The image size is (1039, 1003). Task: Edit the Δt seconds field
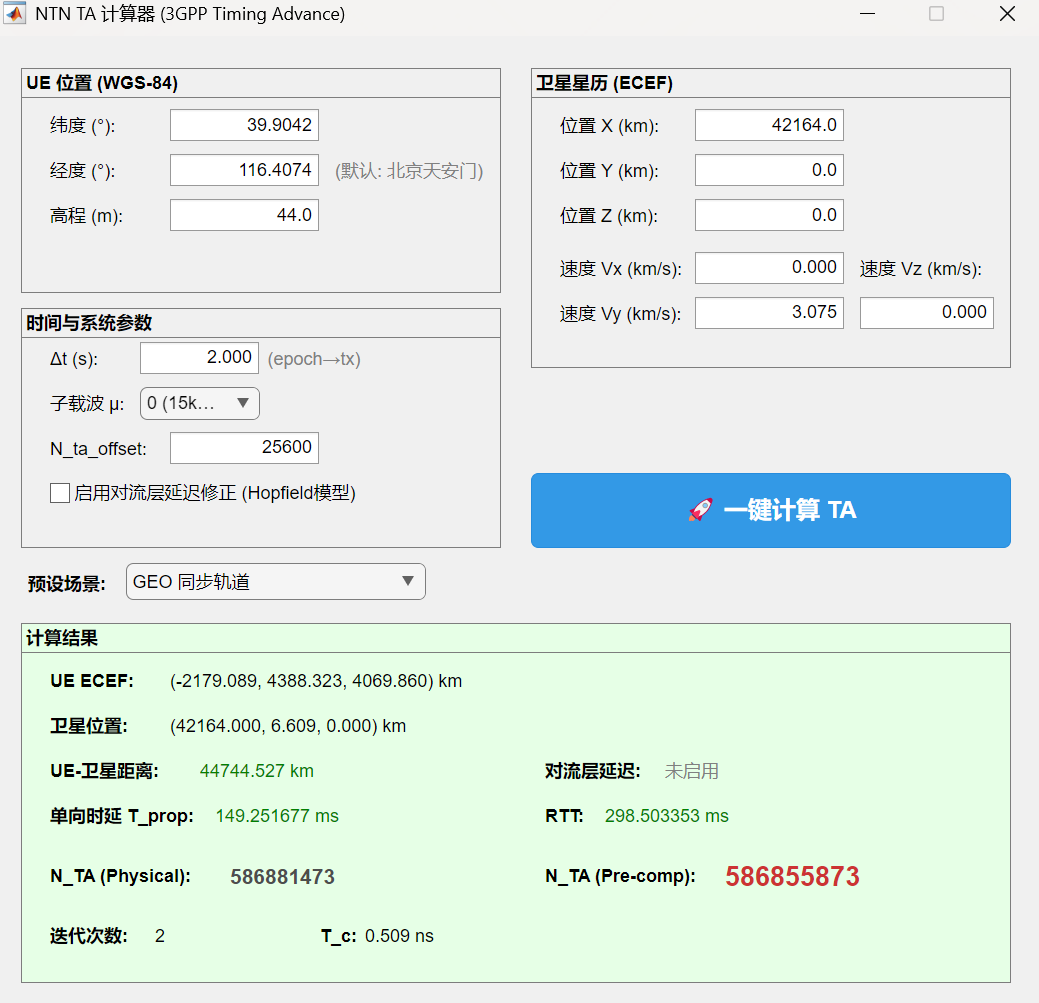tap(199, 357)
